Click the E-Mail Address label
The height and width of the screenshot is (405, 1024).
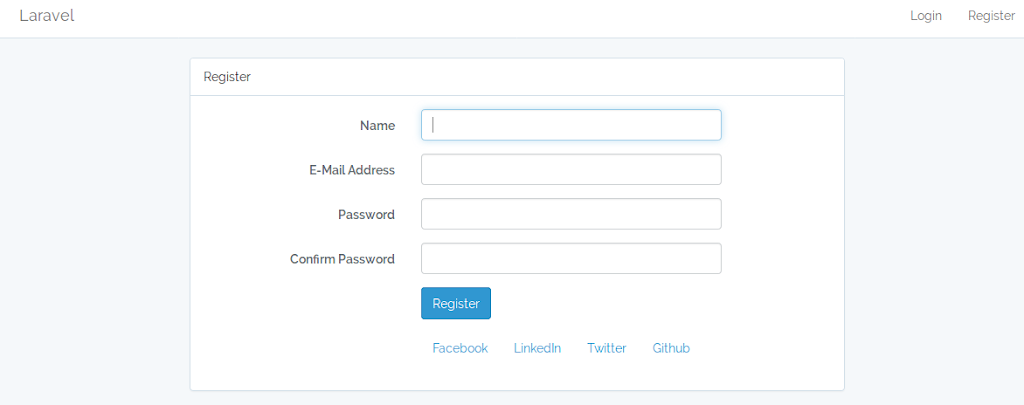tap(352, 170)
